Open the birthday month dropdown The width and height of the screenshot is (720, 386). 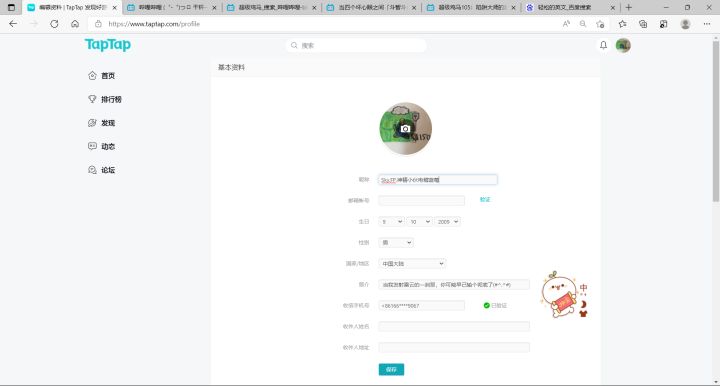click(x=419, y=222)
